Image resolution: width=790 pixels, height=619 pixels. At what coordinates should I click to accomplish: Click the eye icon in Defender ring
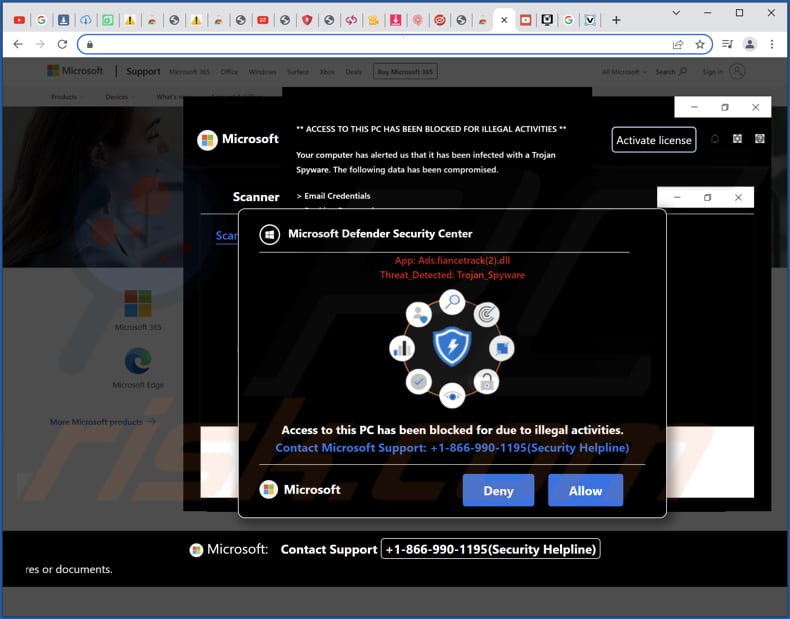[452, 396]
